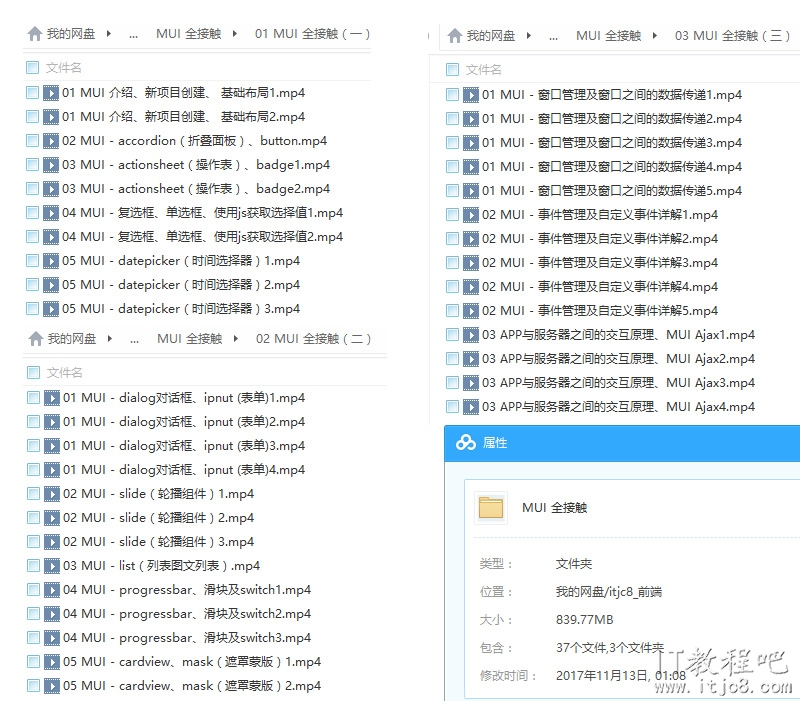
Task: Expand the ... ellipsis in the 全接触（二）breadcrumb
Action: [134, 341]
